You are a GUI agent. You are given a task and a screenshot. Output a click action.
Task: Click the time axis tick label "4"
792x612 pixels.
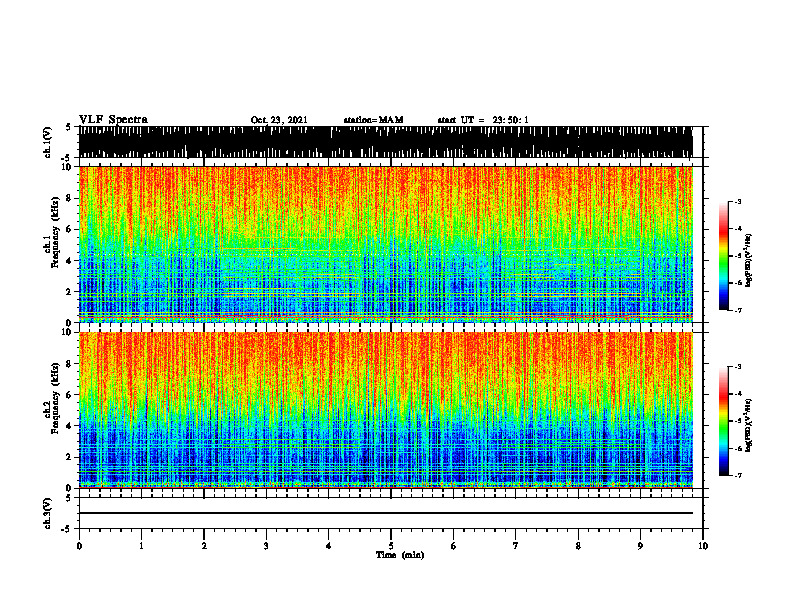pos(329,546)
